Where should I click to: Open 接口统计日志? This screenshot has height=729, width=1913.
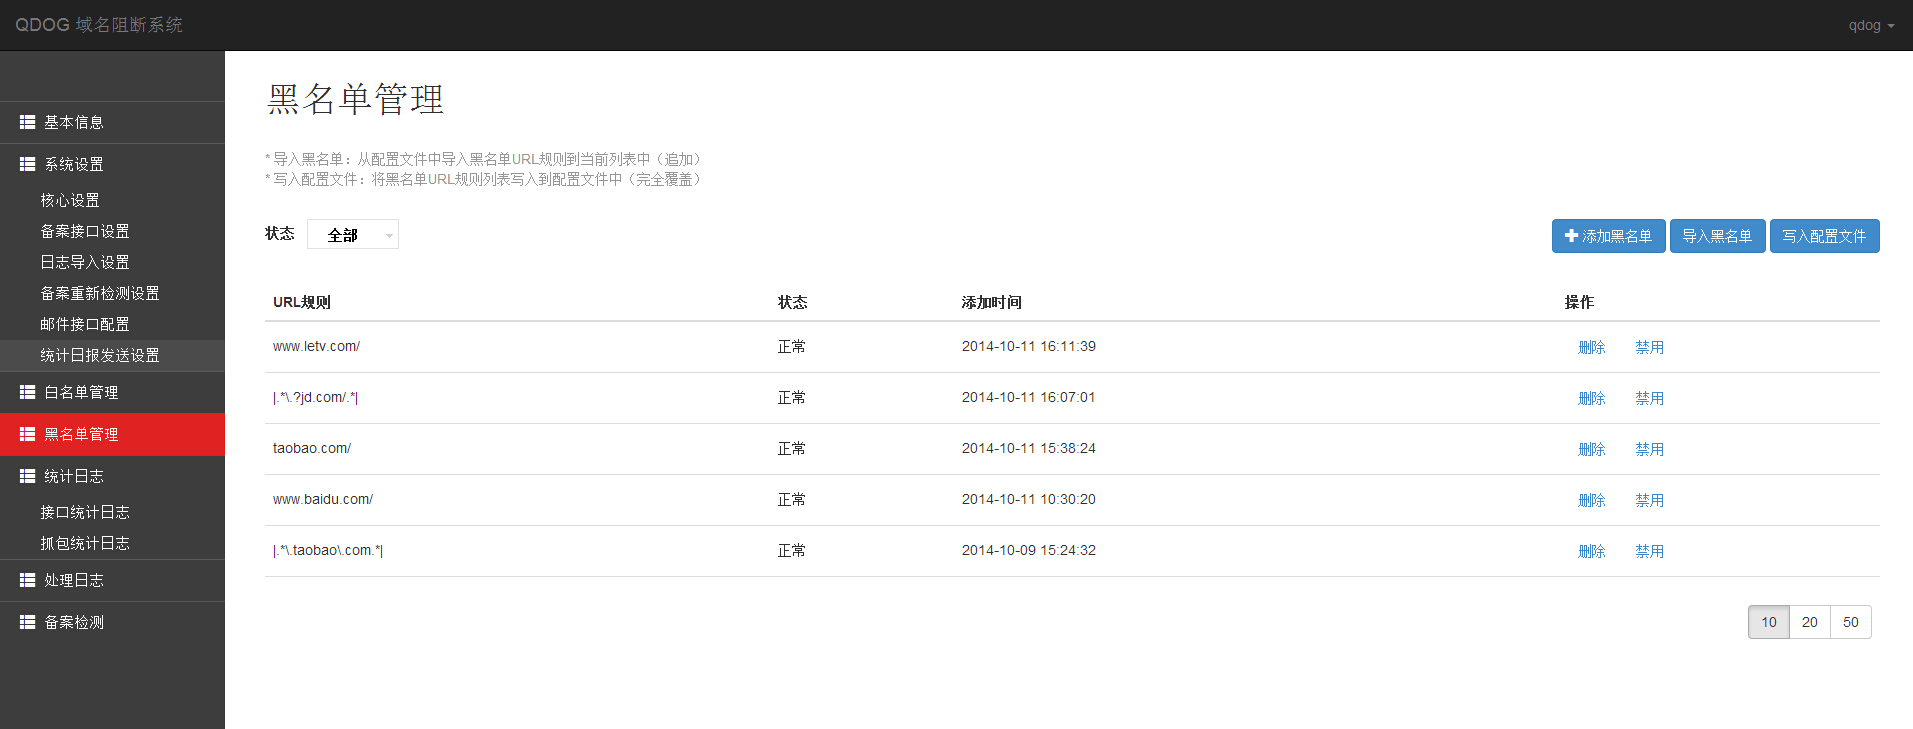(x=85, y=512)
